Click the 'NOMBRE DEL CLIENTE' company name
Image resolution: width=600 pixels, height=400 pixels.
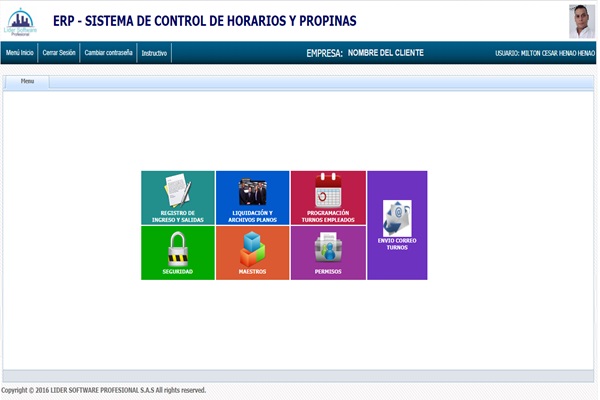click(385, 52)
